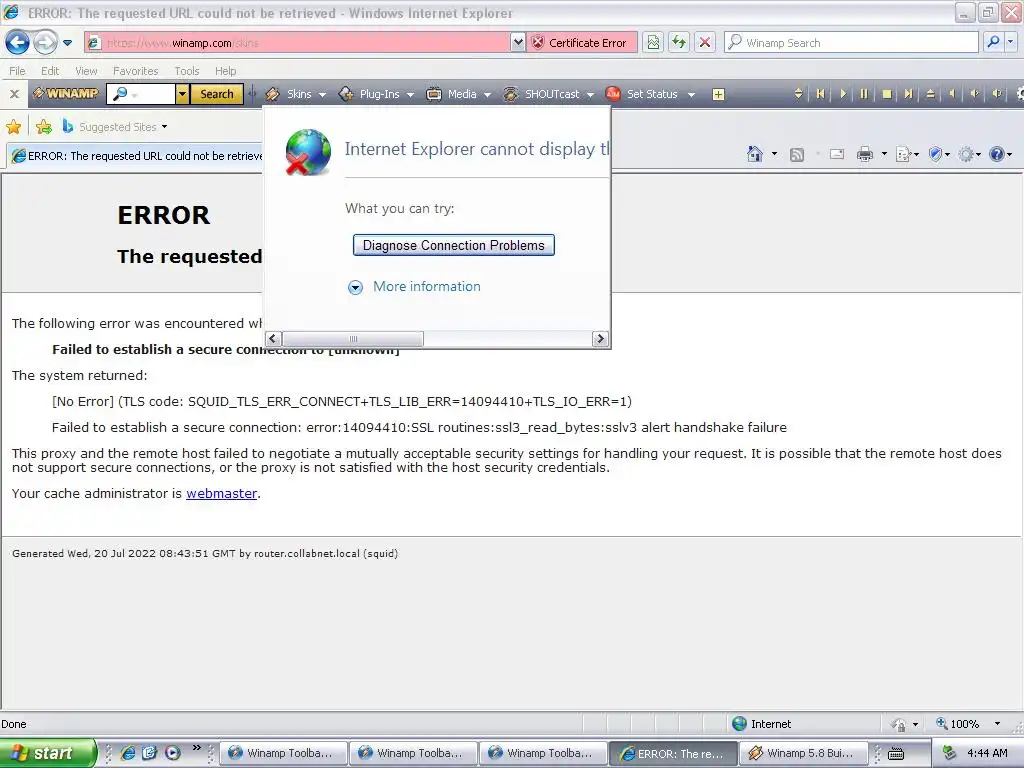1024x768 pixels.
Task: Click the Compatibility View broken-page icon
Action: pyautogui.click(x=653, y=43)
